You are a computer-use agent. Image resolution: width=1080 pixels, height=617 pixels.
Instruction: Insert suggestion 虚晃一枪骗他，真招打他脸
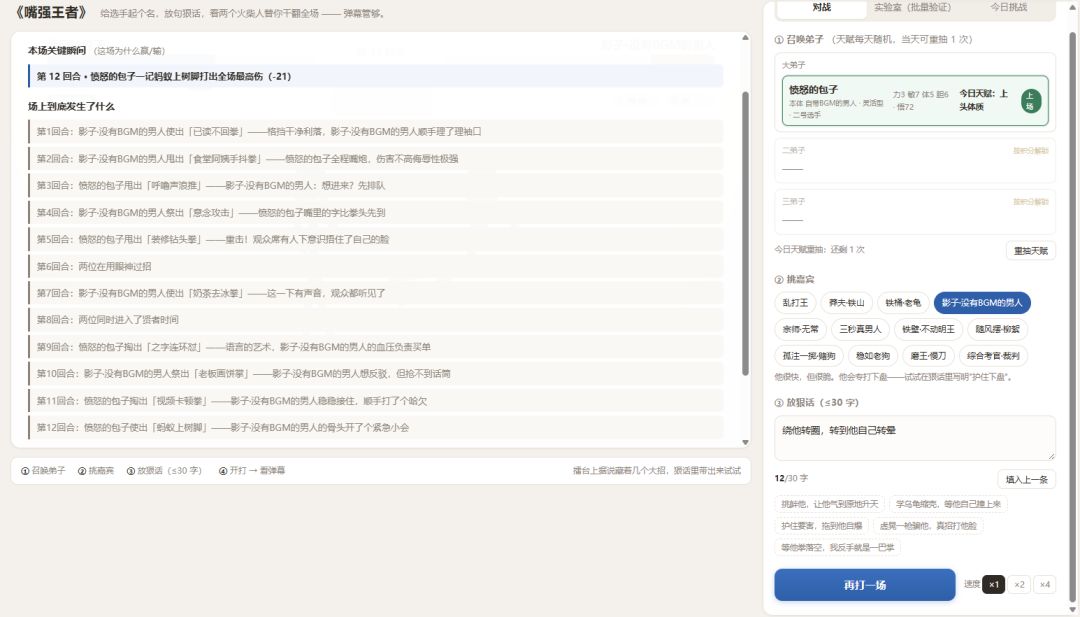(928, 525)
